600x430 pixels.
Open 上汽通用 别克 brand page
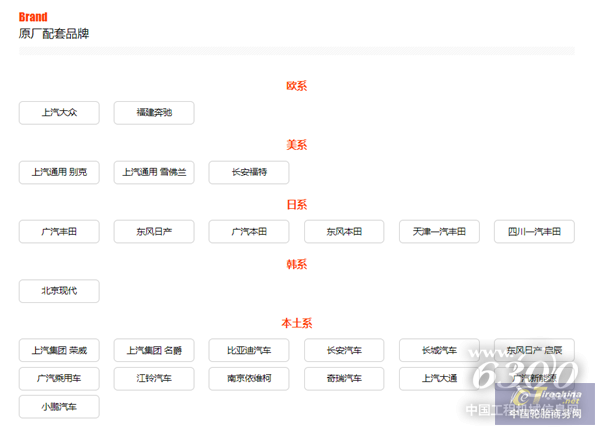[x=59, y=172]
